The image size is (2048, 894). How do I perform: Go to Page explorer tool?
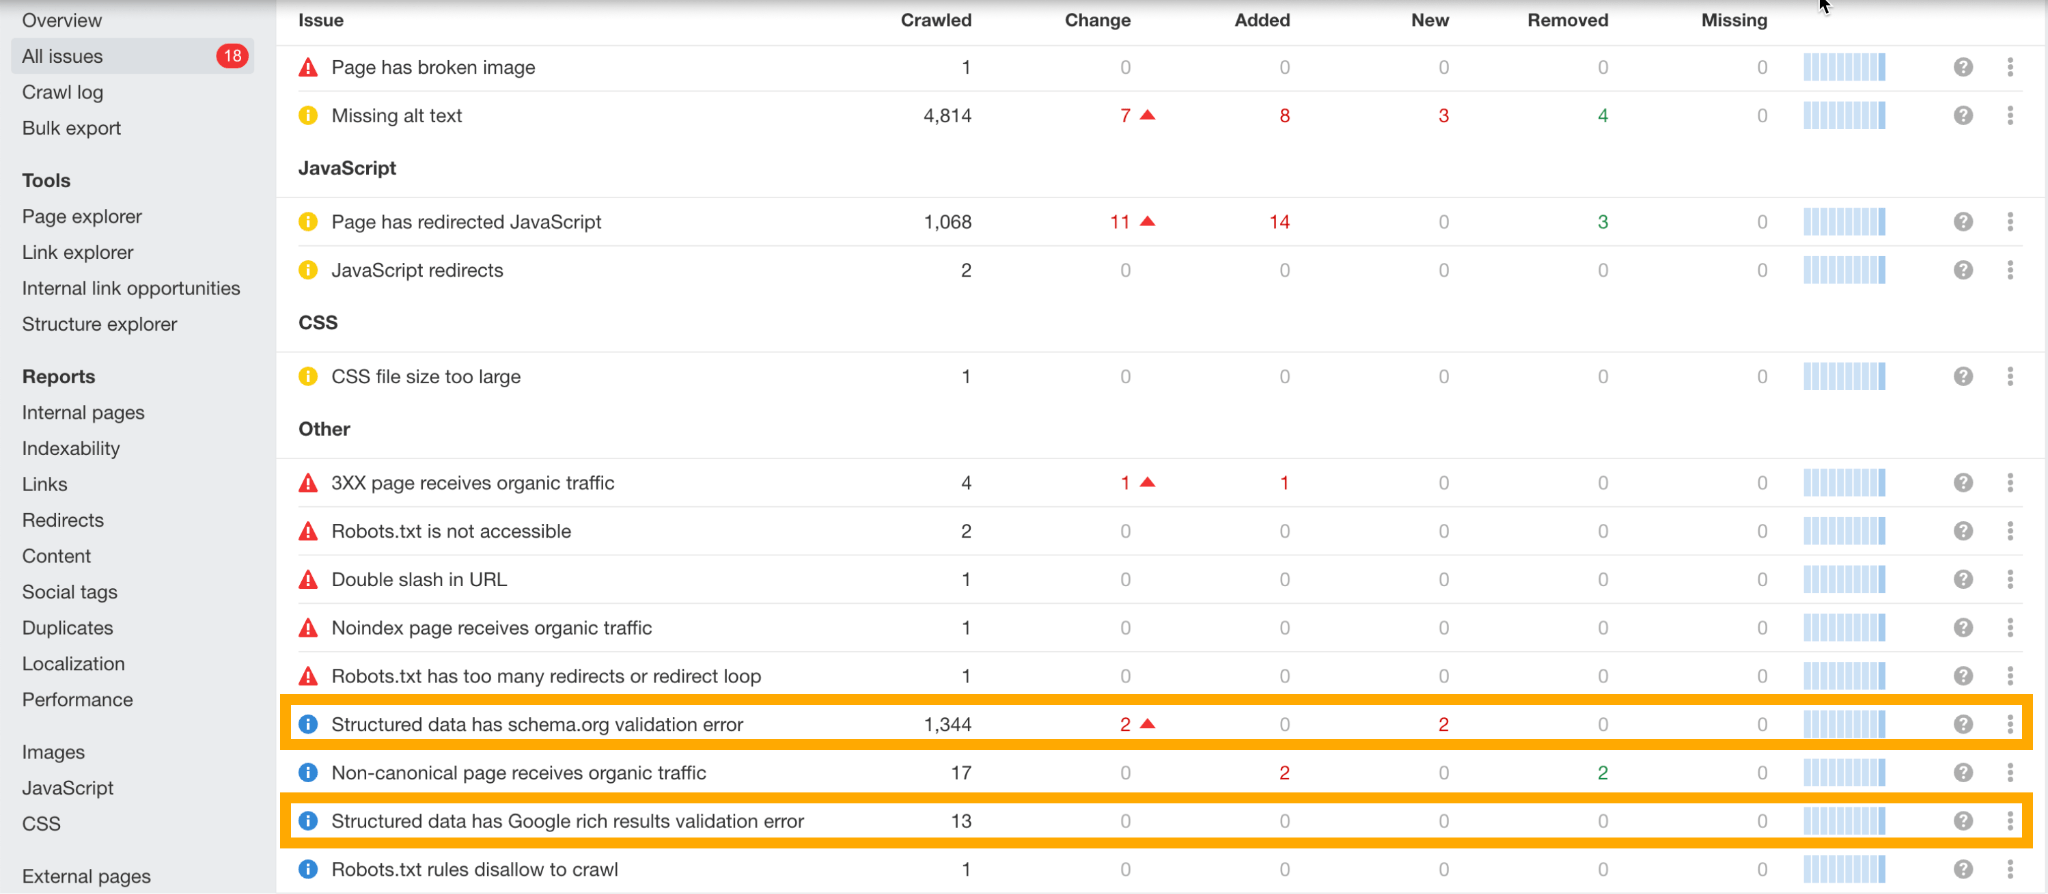pyautogui.click(x=82, y=216)
